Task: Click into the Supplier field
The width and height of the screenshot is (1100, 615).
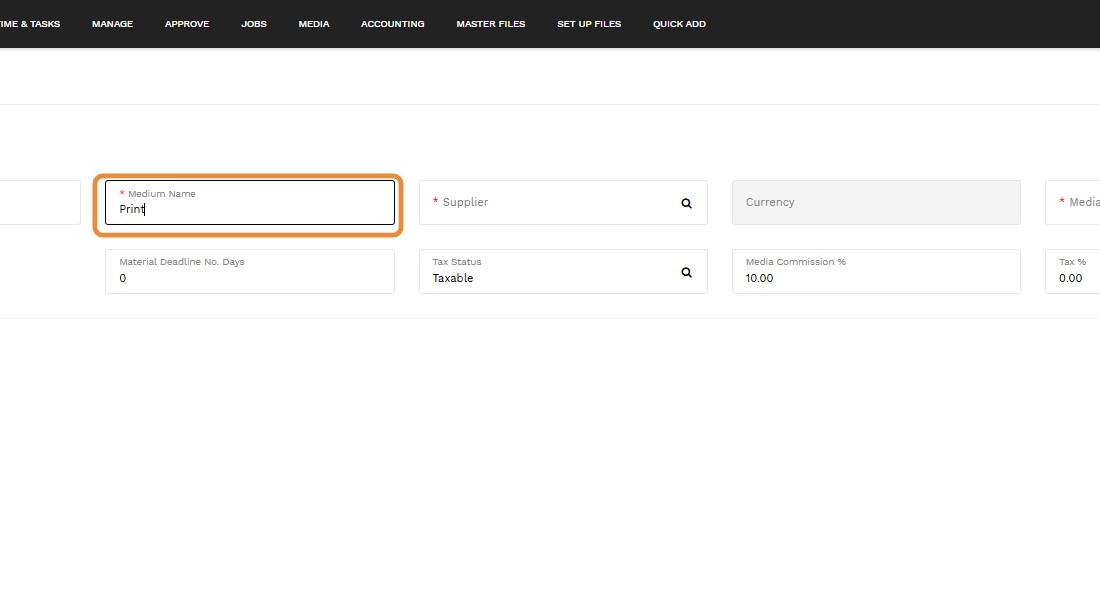Action: (550, 203)
